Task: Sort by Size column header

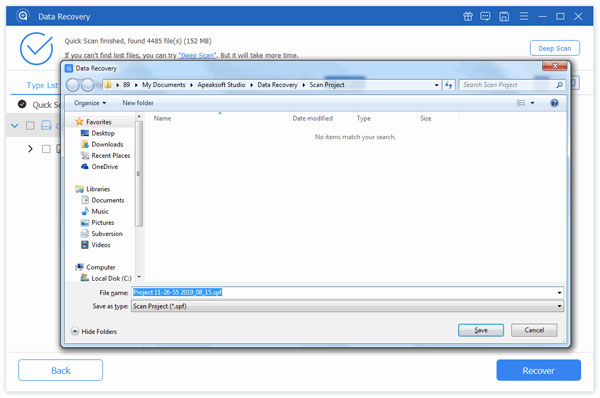Action: tap(426, 119)
